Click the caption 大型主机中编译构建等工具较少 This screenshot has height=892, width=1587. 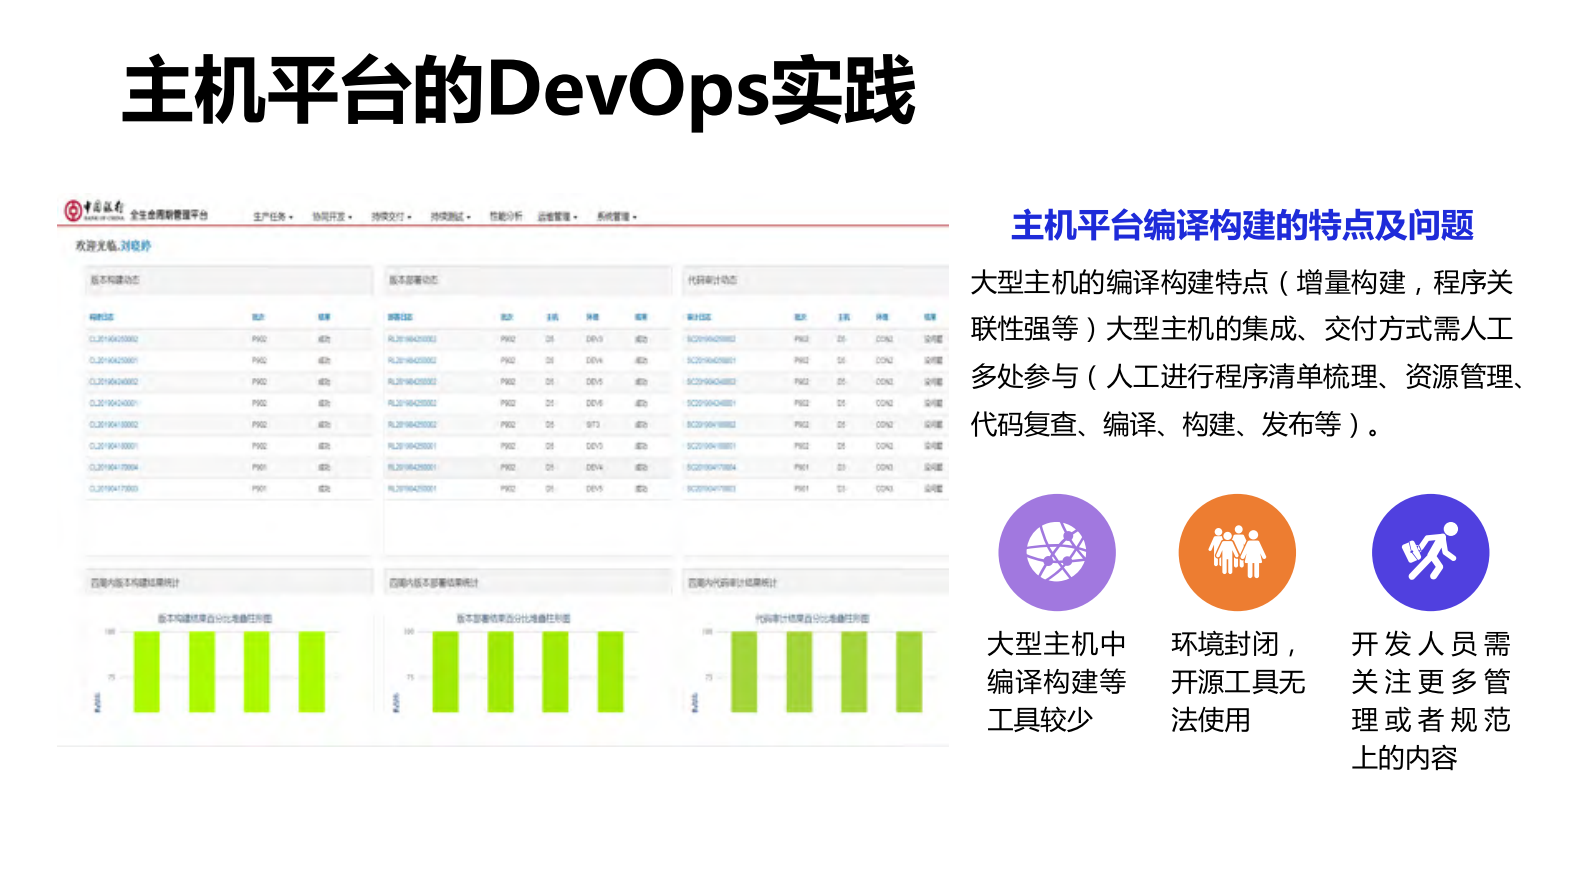click(1056, 682)
